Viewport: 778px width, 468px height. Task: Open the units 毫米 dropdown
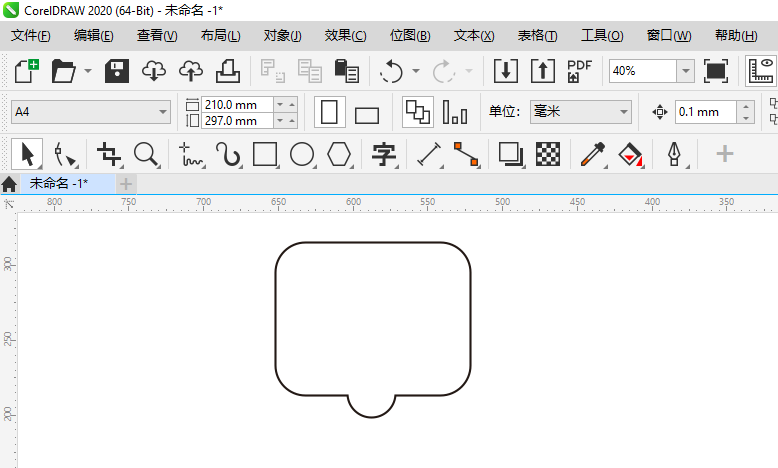624,112
